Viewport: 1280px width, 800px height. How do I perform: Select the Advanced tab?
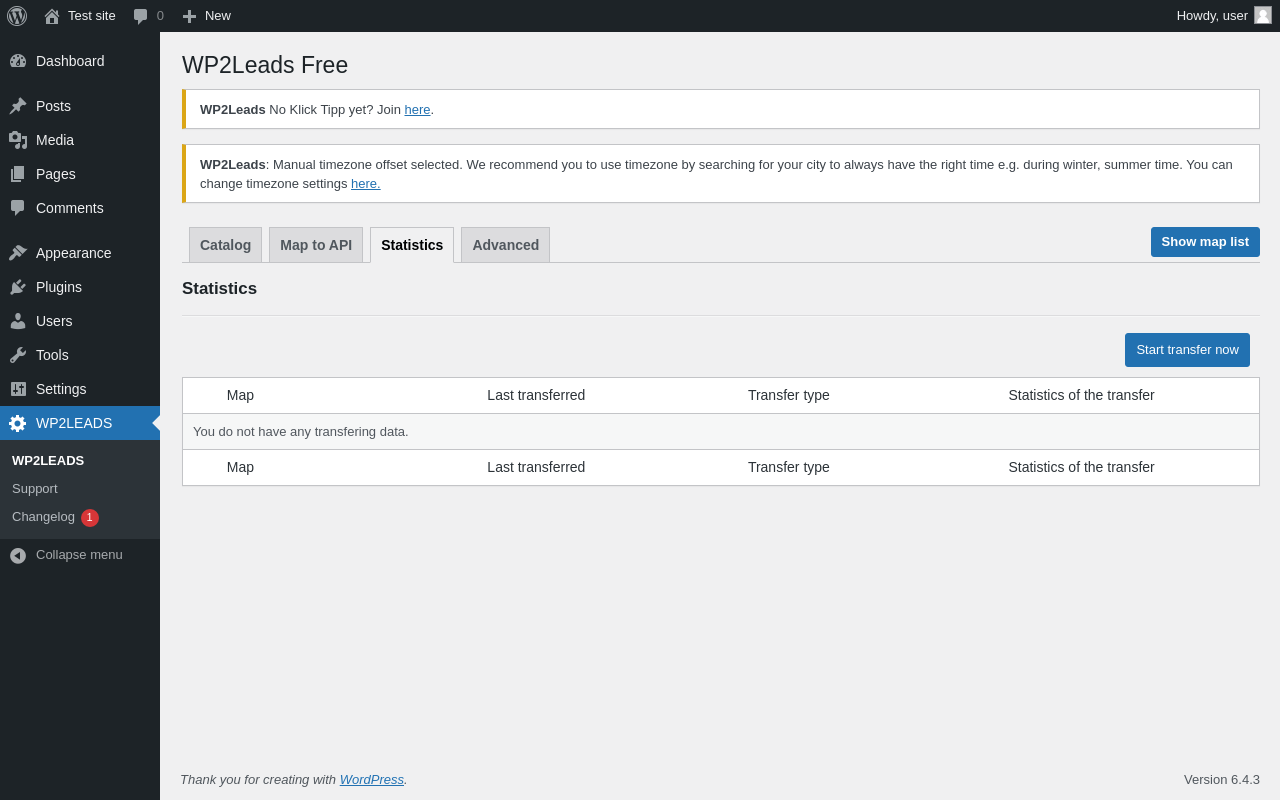tap(505, 245)
